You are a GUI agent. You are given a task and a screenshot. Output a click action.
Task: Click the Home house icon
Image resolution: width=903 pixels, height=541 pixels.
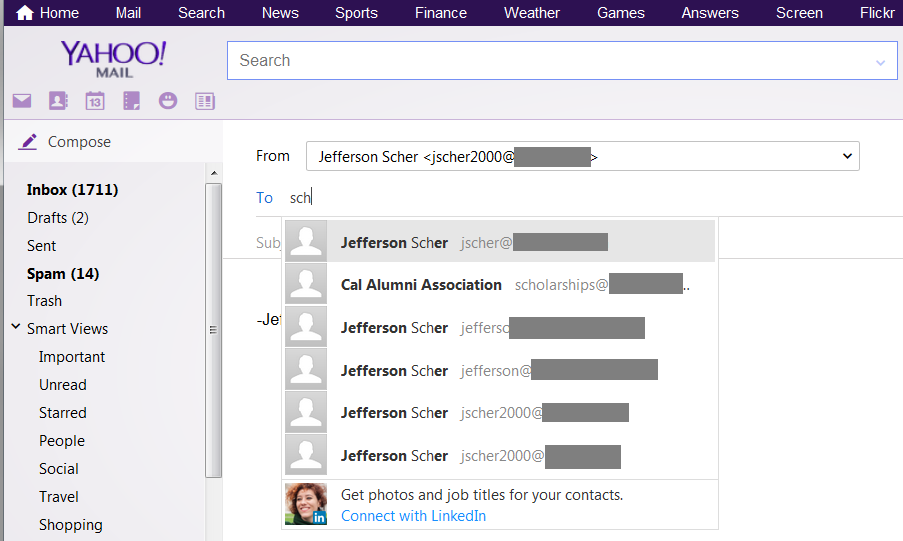point(25,13)
